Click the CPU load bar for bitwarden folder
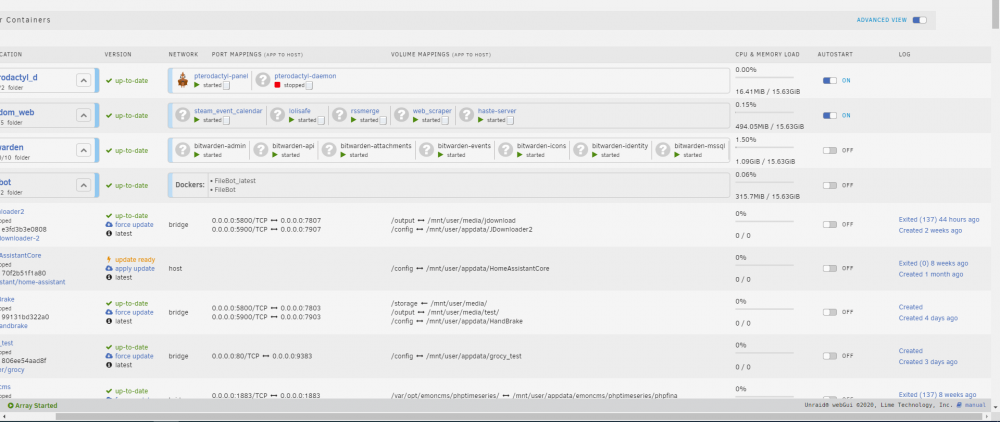The height and width of the screenshot is (422, 1000). pyautogui.click(x=764, y=149)
